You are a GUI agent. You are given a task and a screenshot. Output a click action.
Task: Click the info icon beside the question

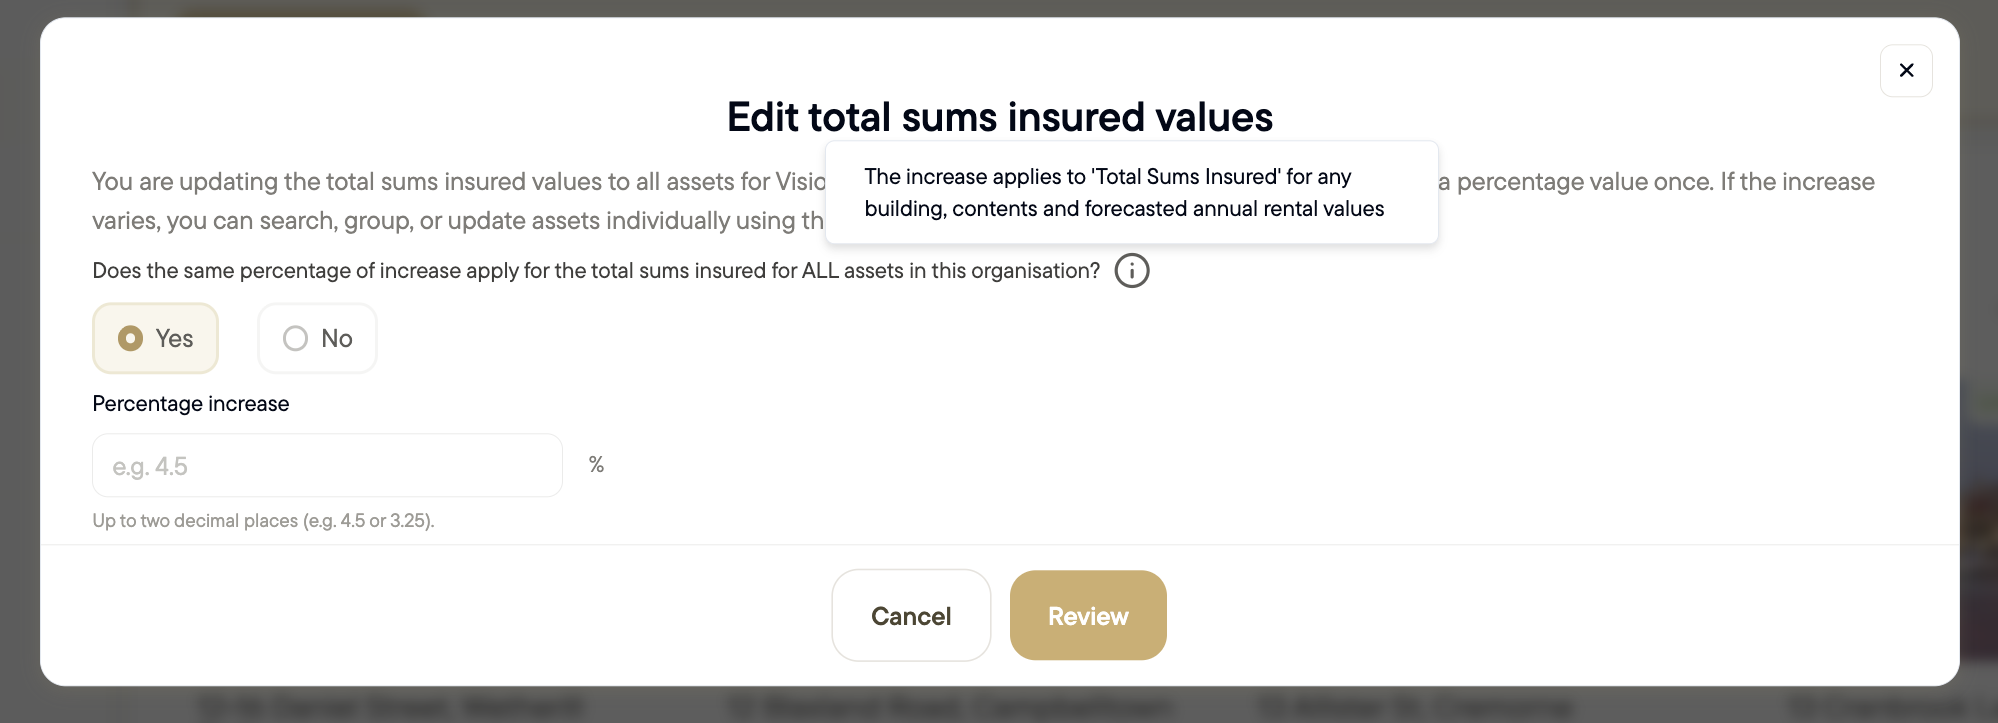(x=1132, y=271)
